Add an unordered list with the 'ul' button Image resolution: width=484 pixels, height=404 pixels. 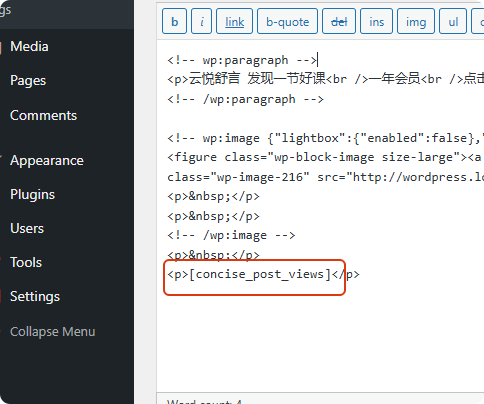pos(453,22)
